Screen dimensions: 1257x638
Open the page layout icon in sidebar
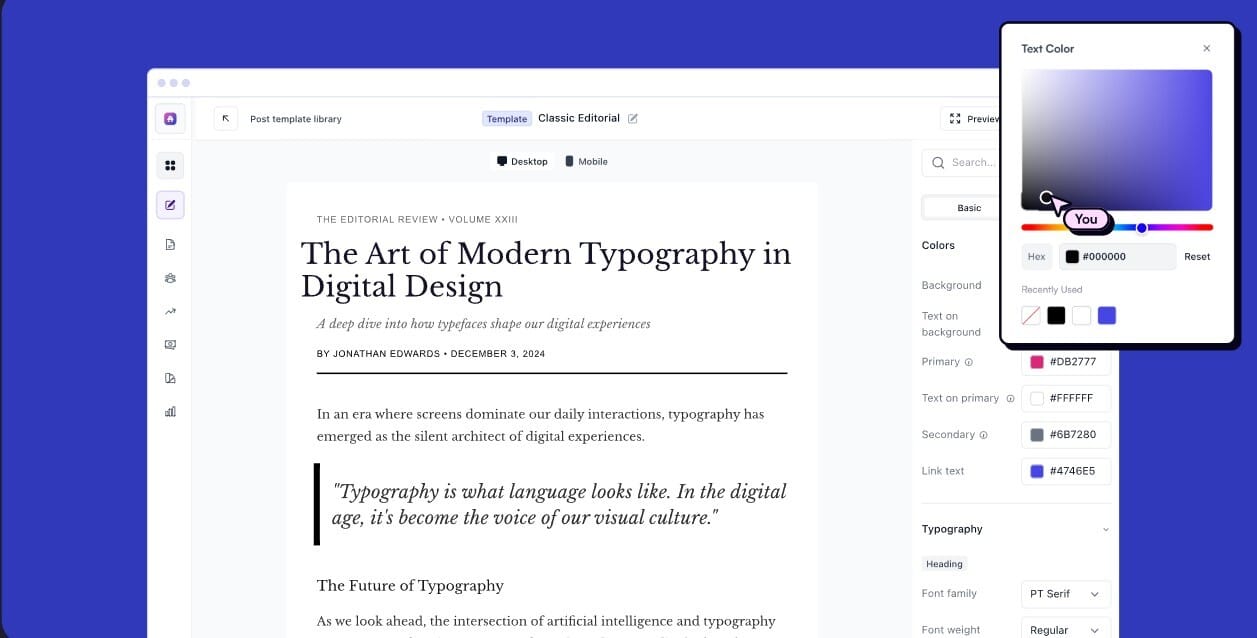[170, 378]
